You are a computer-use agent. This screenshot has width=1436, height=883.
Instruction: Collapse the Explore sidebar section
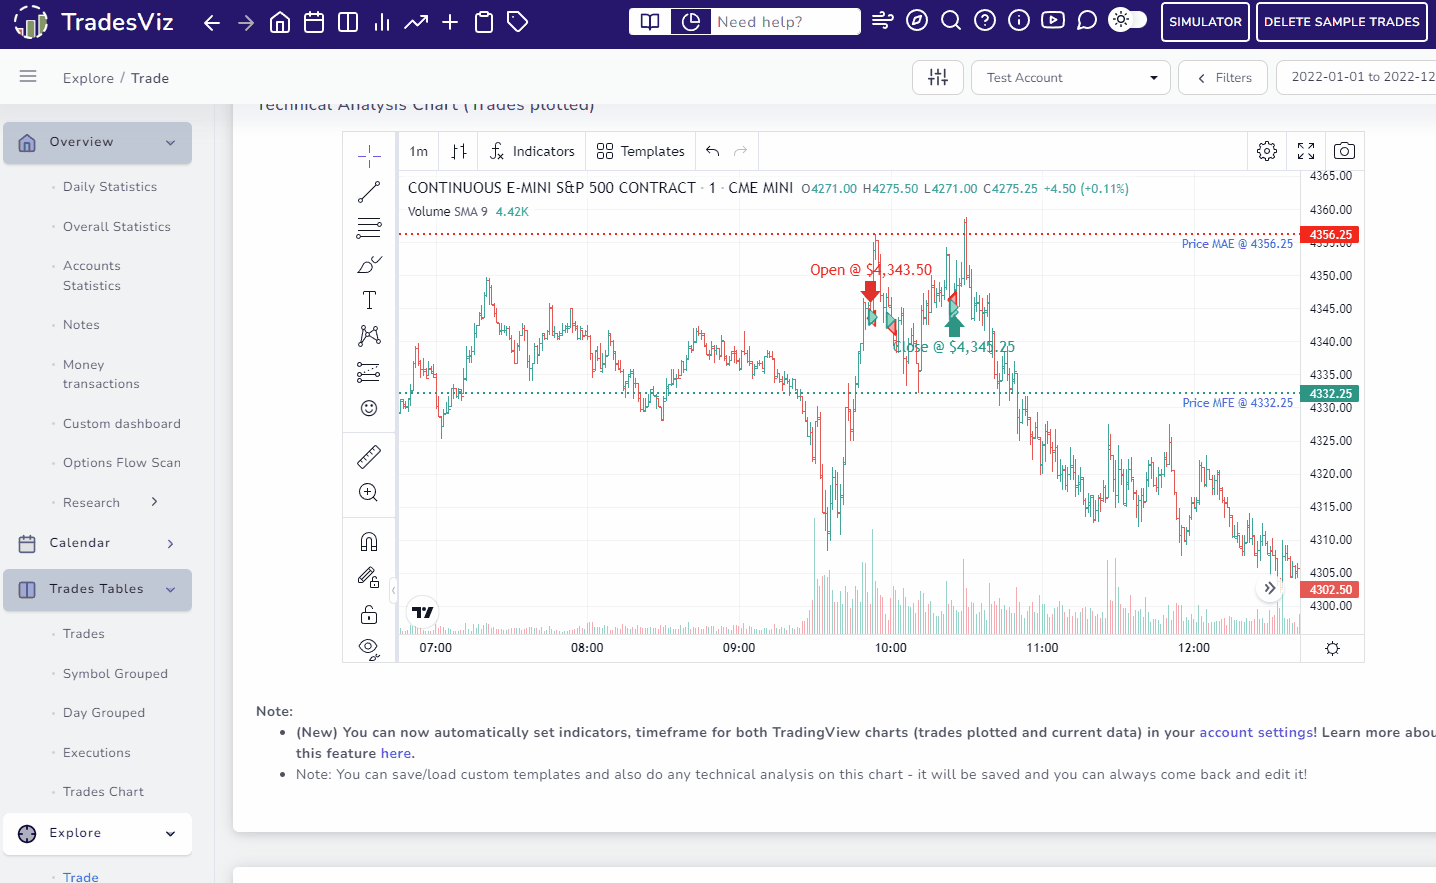click(97, 834)
